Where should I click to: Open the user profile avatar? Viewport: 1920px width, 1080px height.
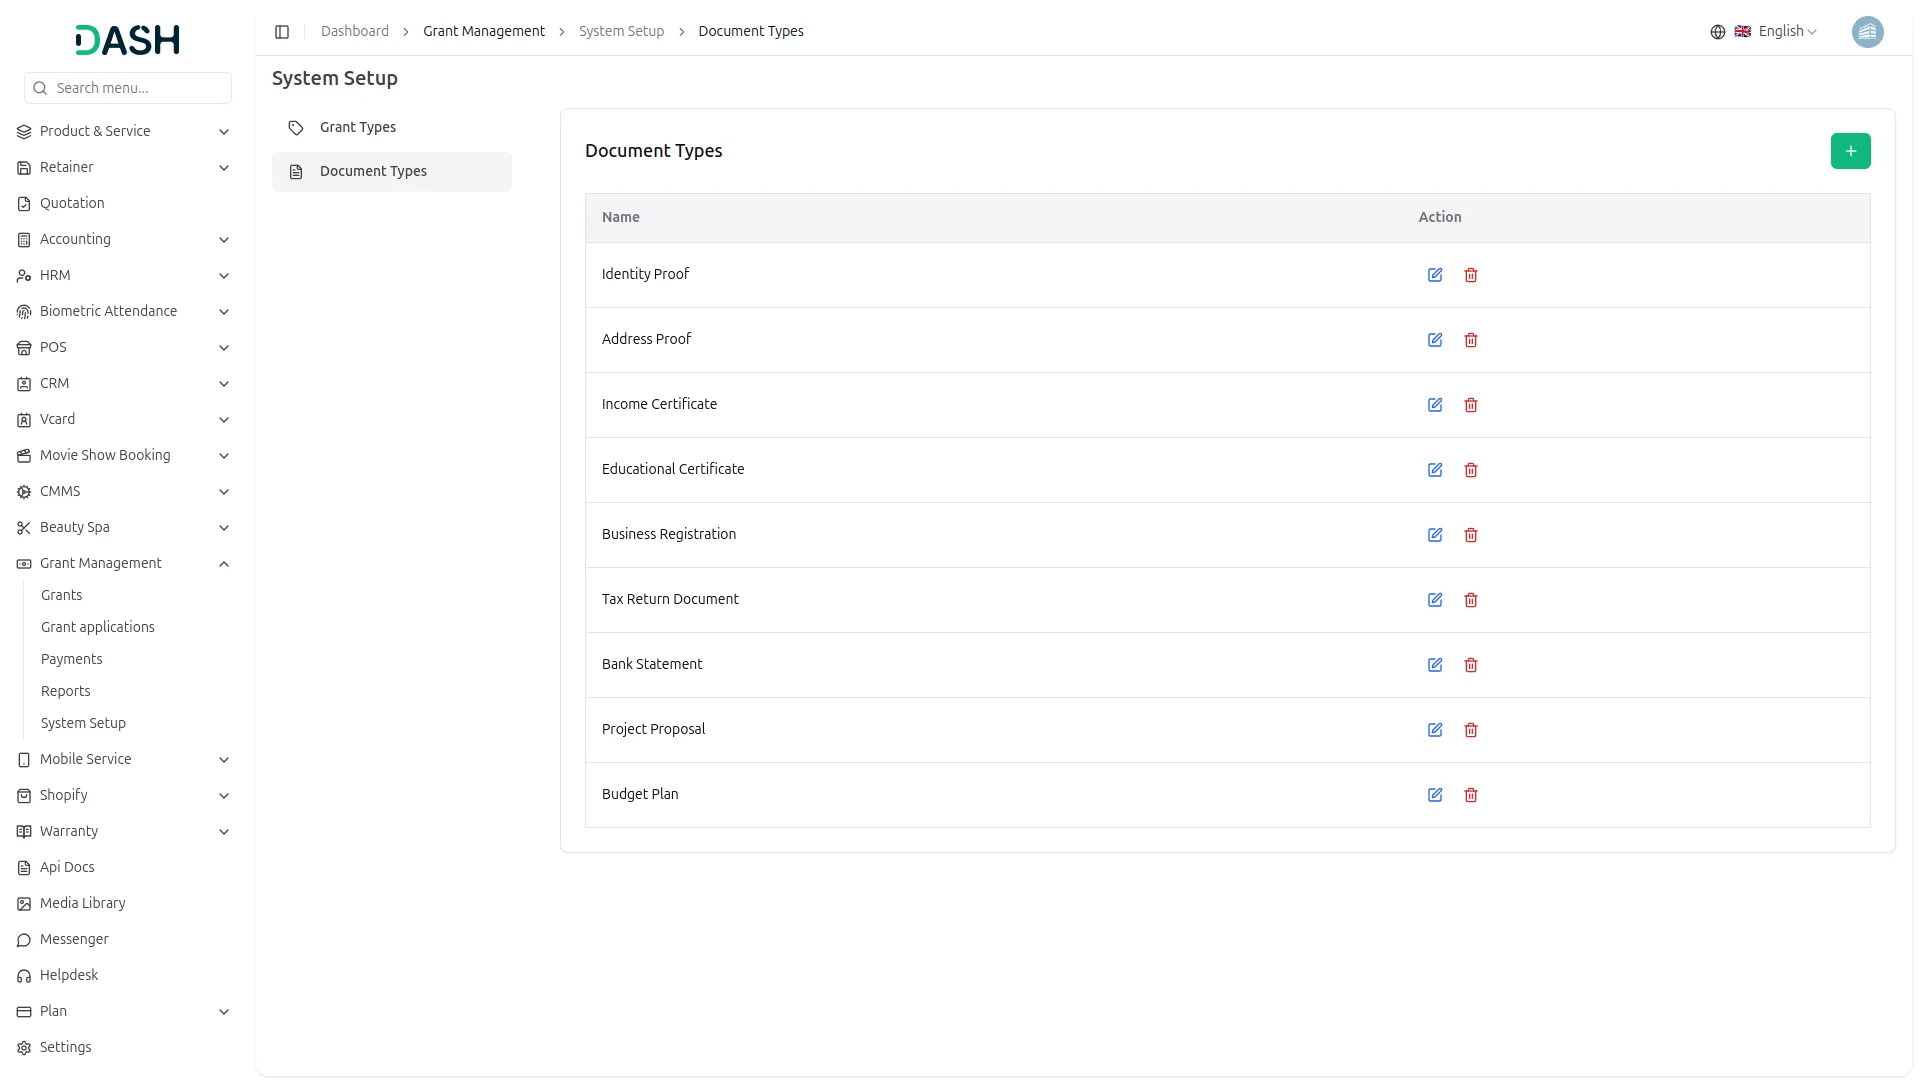(1867, 32)
